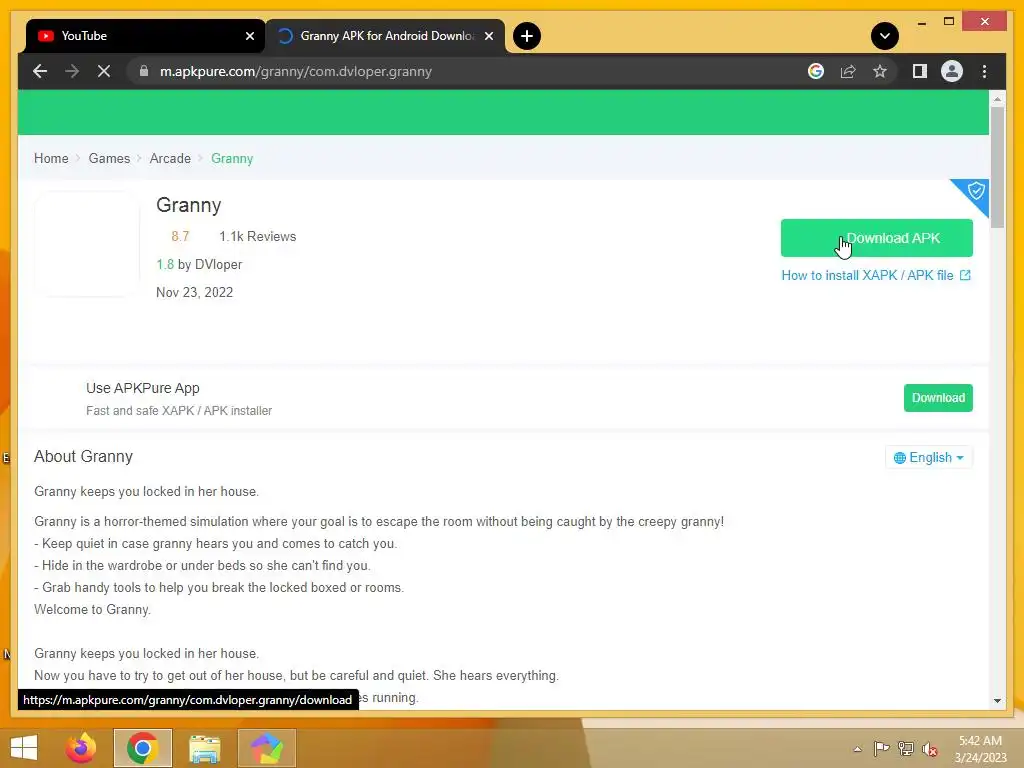Click the 1.1k Reviews text
The image size is (1024, 768).
[257, 236]
